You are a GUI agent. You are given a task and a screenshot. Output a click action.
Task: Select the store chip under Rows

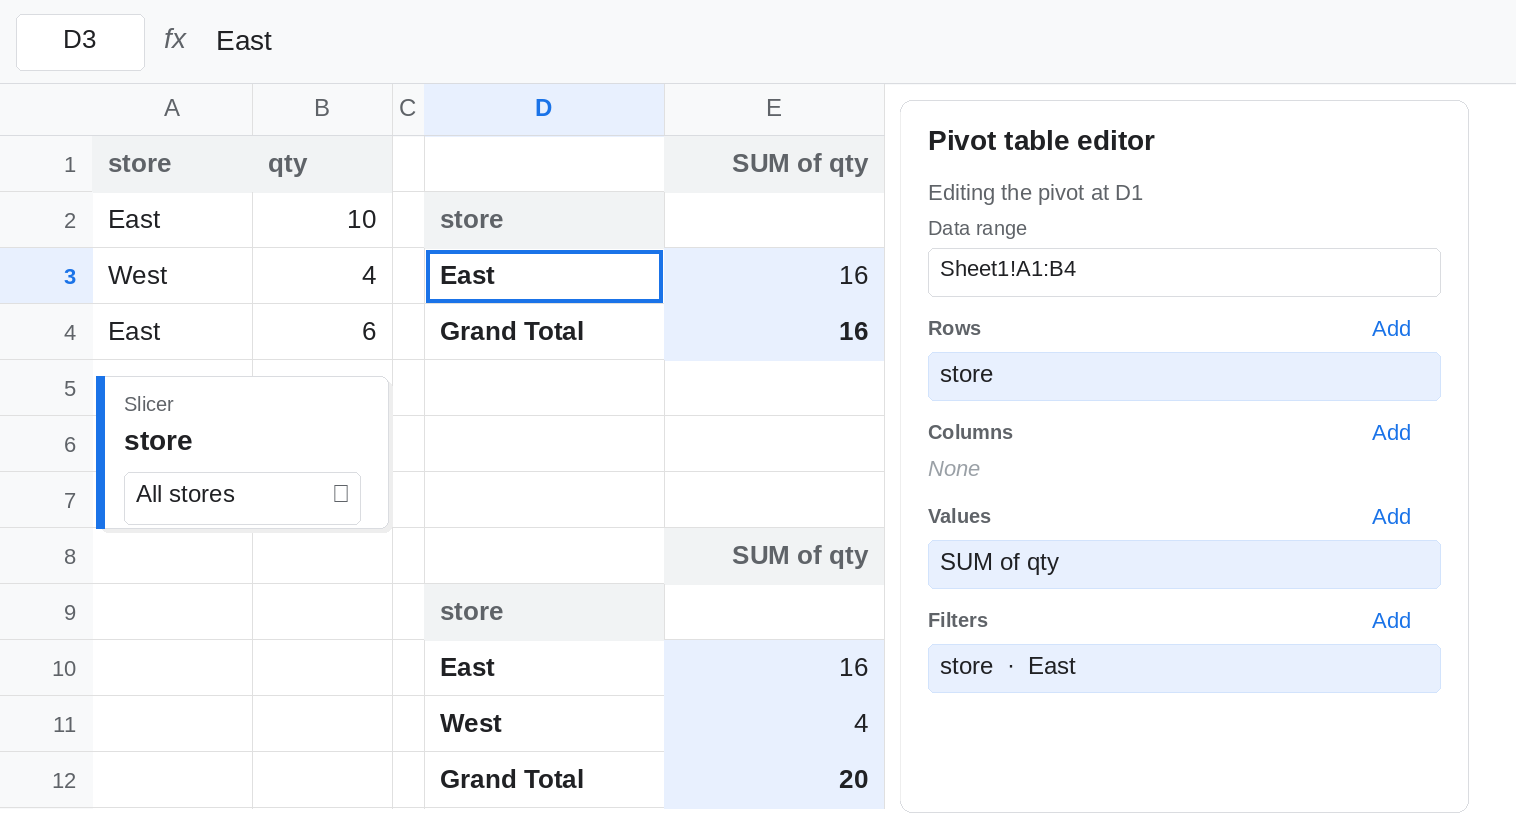pos(1184,376)
